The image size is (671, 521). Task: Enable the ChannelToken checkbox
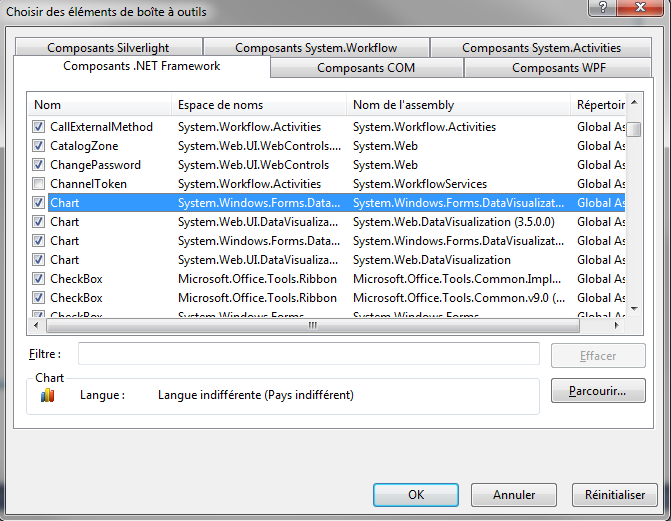[x=38, y=184]
